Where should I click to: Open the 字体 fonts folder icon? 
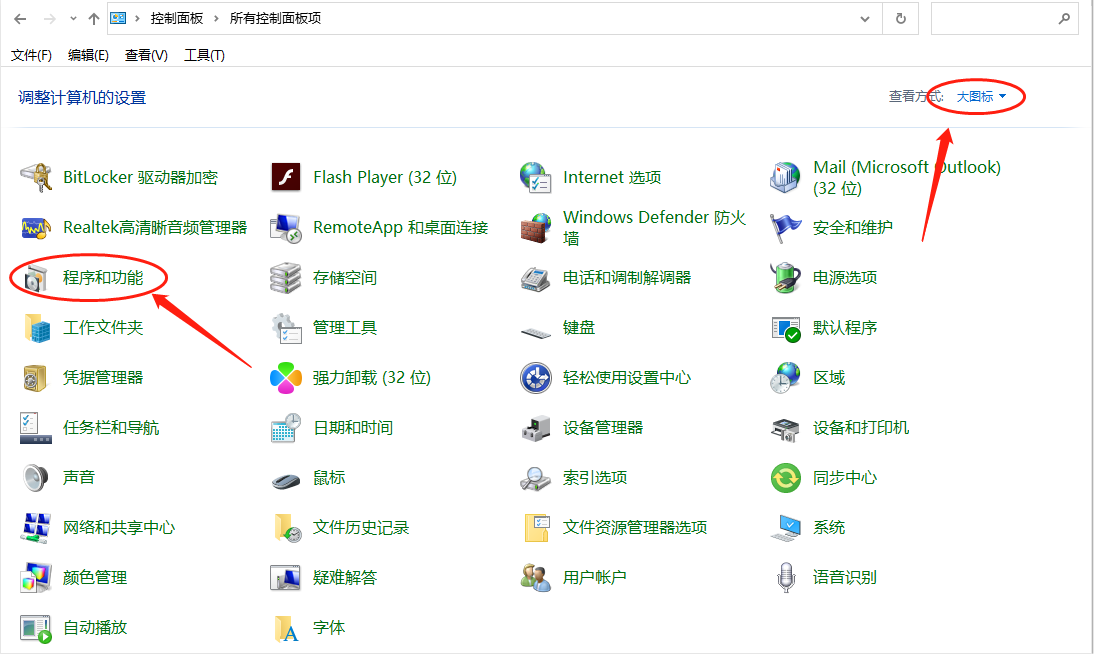tap(287, 628)
